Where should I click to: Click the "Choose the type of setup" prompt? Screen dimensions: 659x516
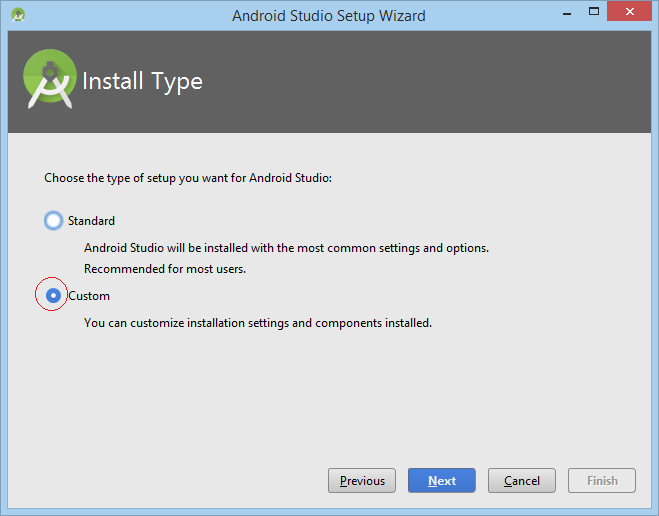click(188, 178)
